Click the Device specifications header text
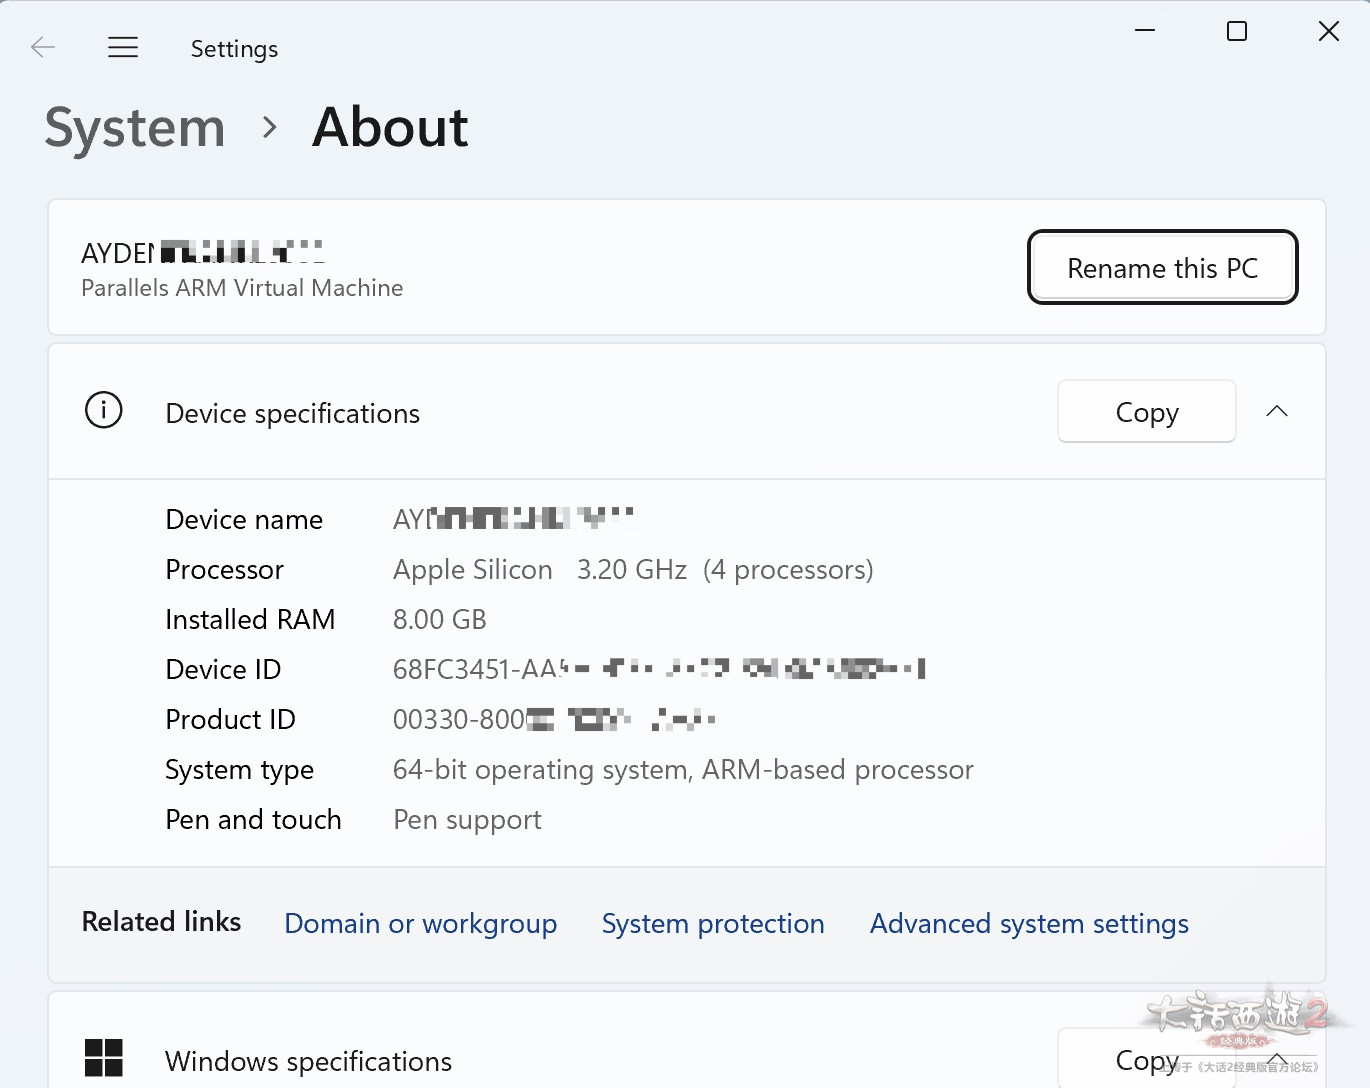 pos(293,413)
